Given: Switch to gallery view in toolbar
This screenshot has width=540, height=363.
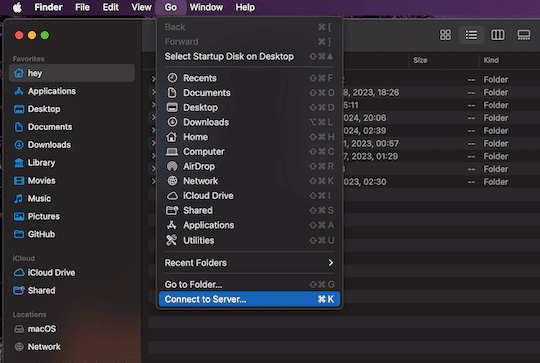Looking at the screenshot, I should coord(523,35).
